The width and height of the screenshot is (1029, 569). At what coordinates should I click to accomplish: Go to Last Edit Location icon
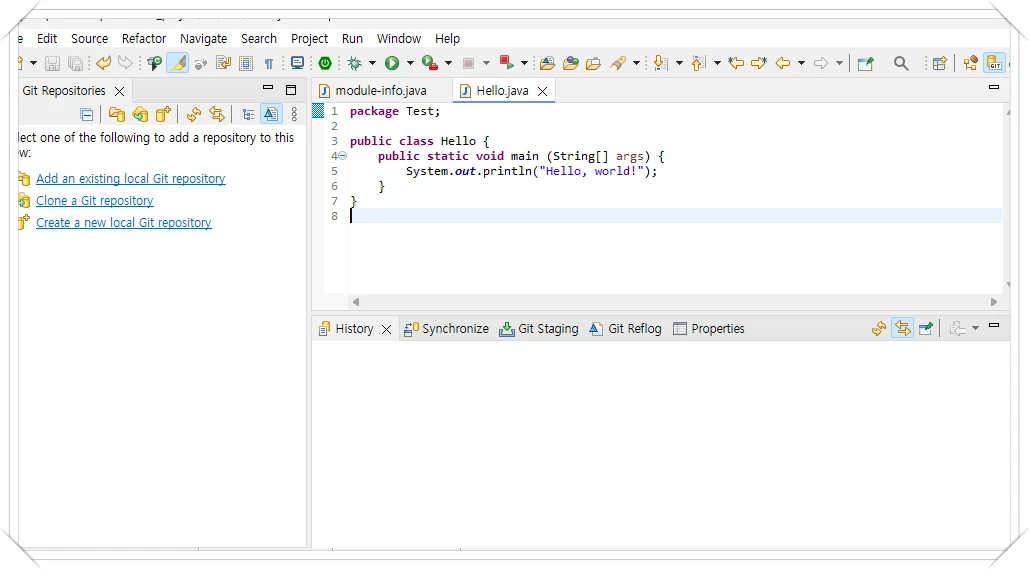pos(736,63)
